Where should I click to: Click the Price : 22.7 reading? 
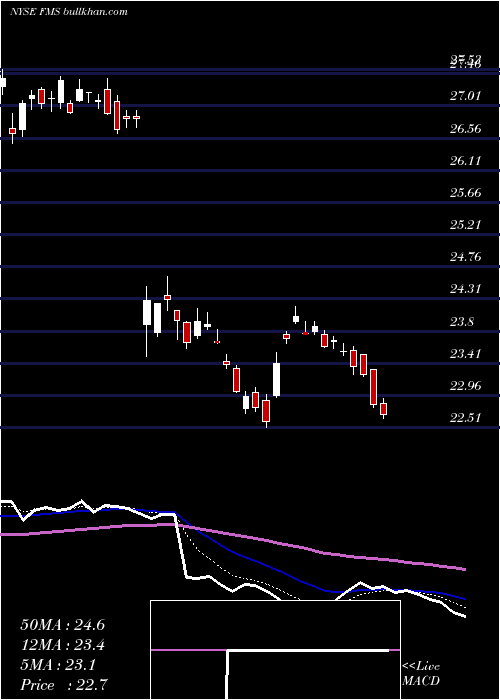[x=64, y=684]
